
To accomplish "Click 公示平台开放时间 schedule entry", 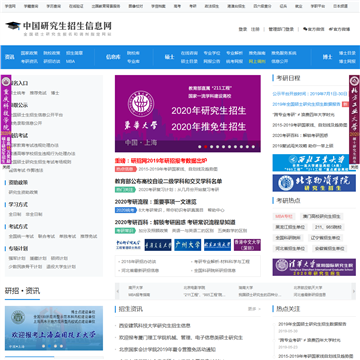I will [310, 94].
